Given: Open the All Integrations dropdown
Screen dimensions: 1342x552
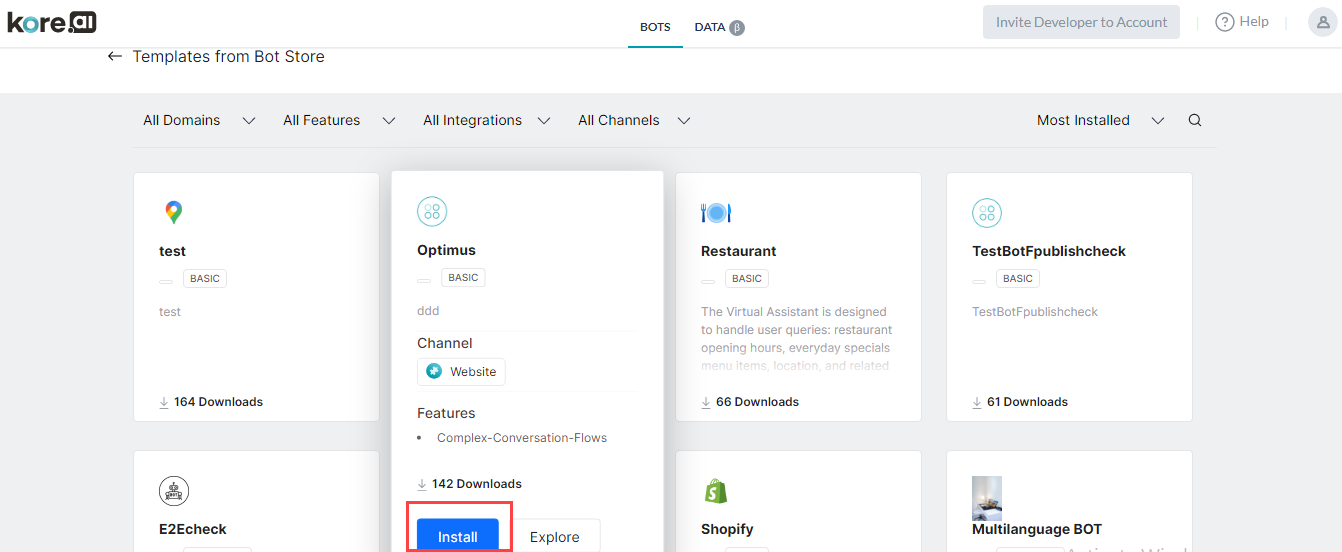Looking at the screenshot, I should (487, 120).
